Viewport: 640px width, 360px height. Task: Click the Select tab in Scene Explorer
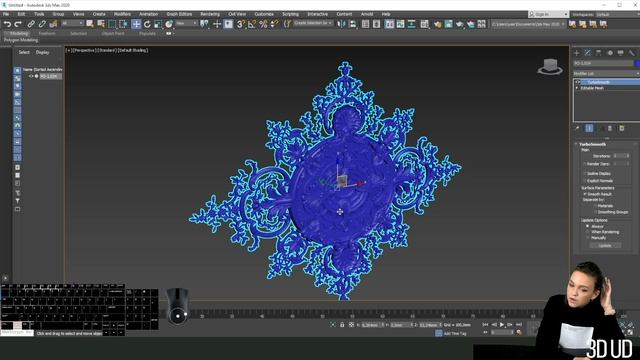point(24,52)
